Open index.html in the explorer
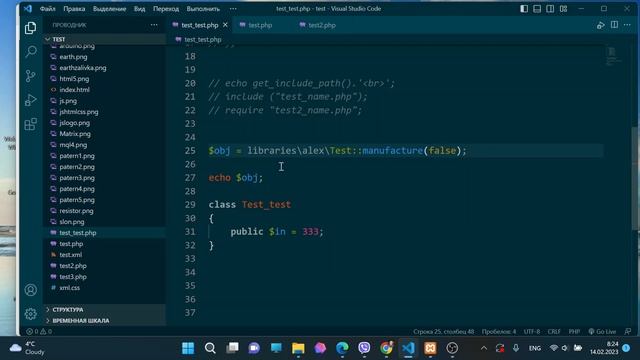Screen dimensions: 640x360 (75, 90)
